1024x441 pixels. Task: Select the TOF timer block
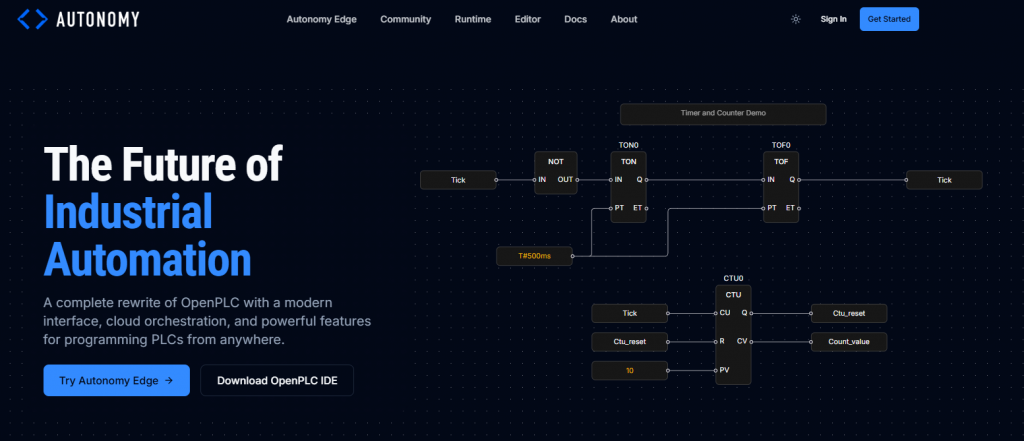780,188
